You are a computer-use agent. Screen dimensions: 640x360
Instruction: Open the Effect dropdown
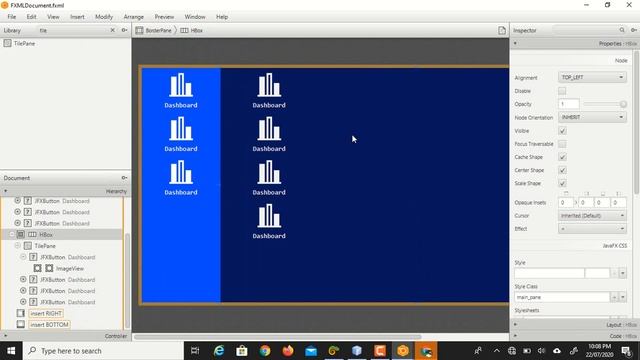point(592,229)
